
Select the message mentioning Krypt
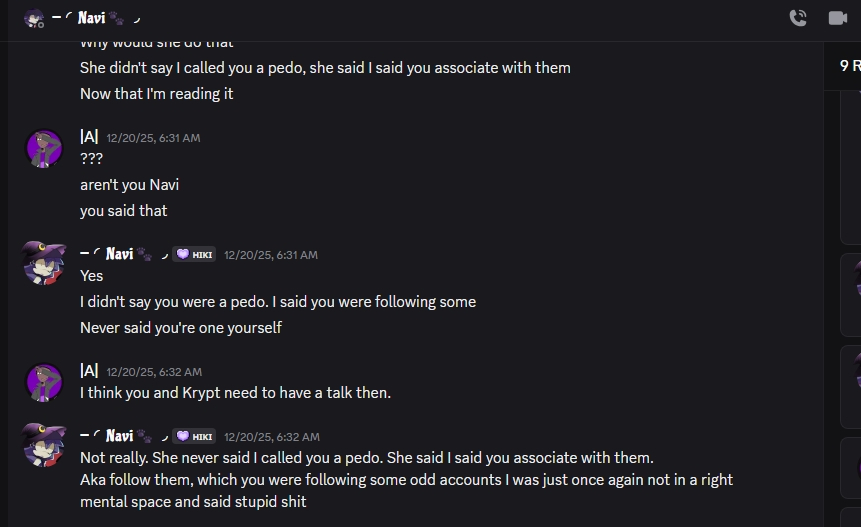coord(235,393)
